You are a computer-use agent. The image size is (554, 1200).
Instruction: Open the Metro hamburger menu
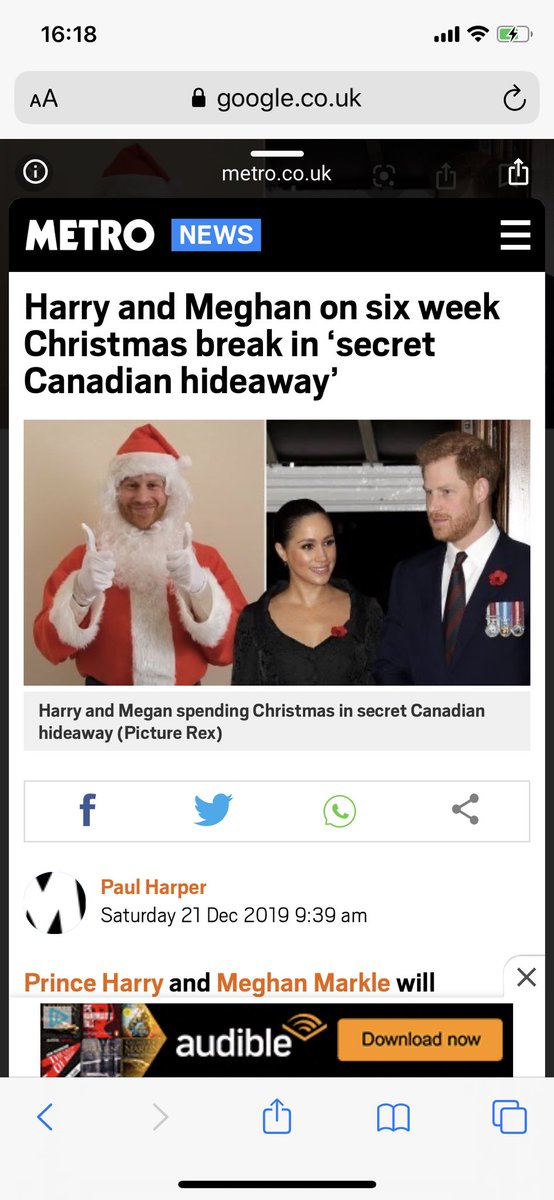515,236
